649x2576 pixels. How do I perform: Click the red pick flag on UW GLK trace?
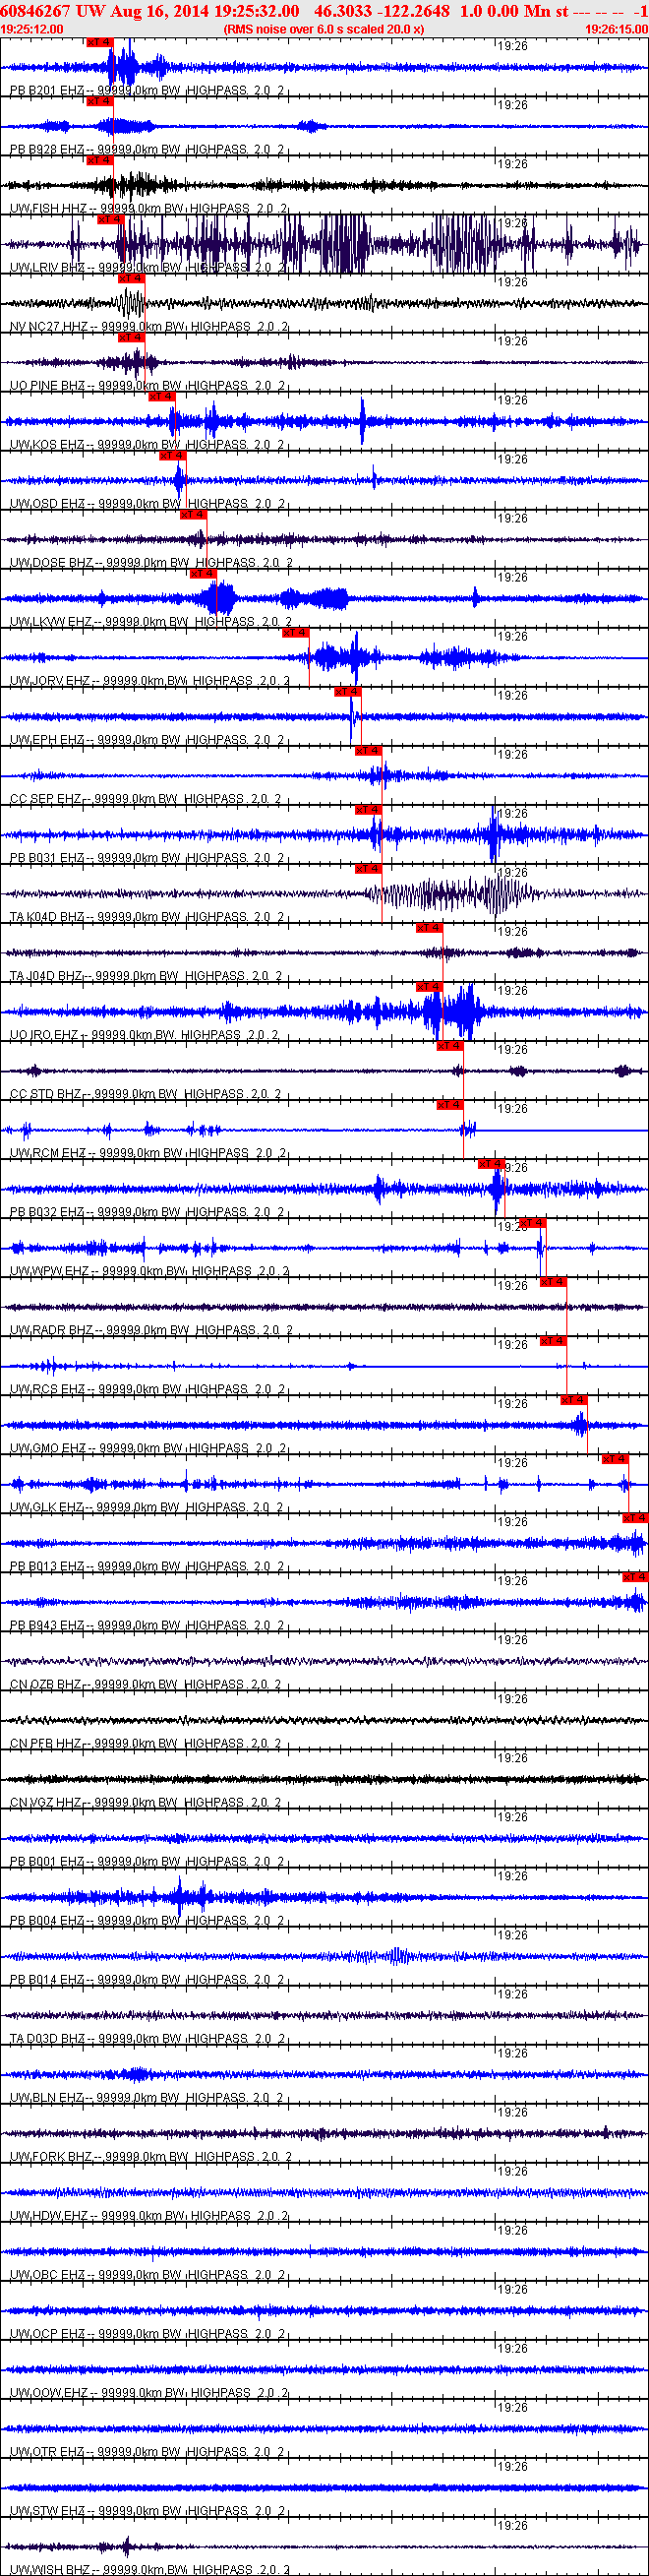point(614,1458)
